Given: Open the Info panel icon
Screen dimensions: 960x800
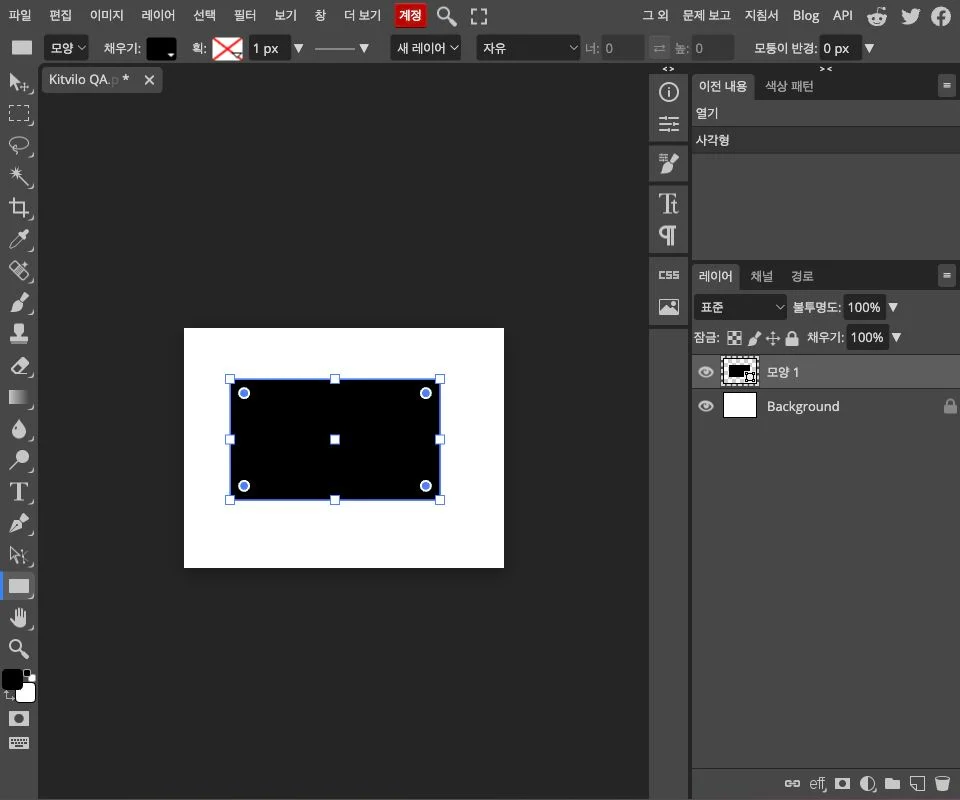Looking at the screenshot, I should pos(669,92).
